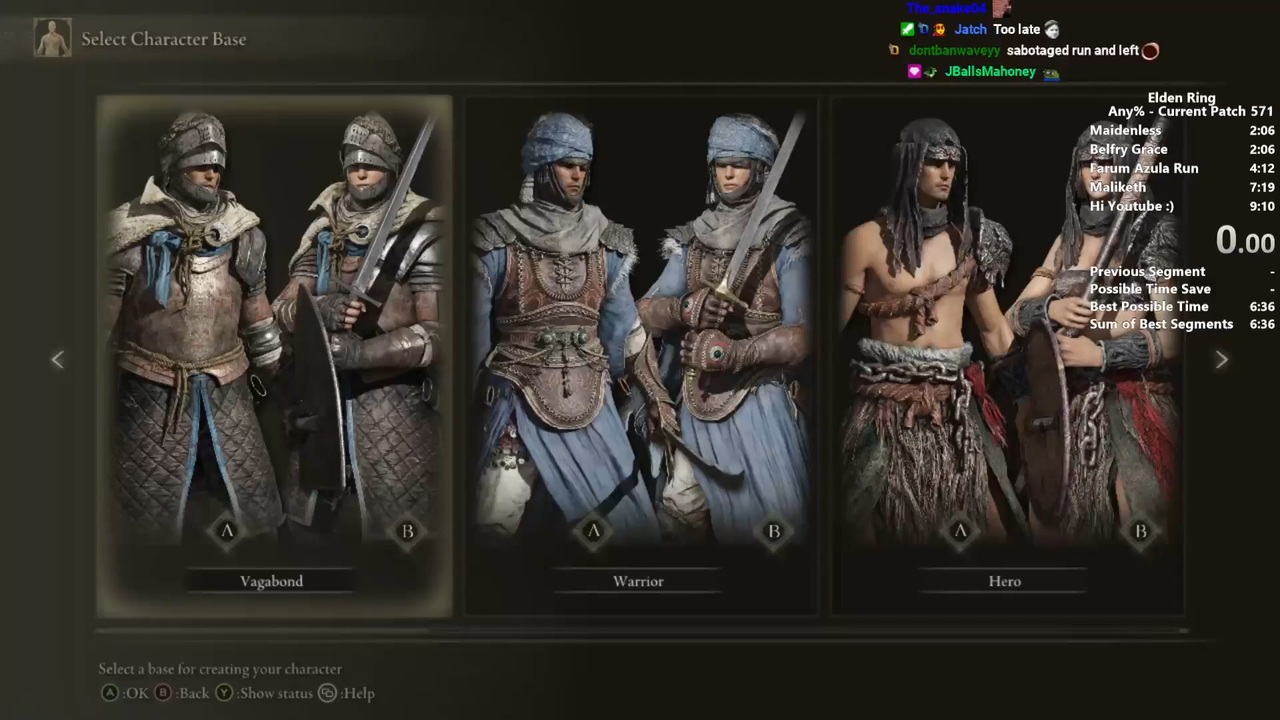Pick Hero body type B diamond
Image resolution: width=1280 pixels, height=720 pixels.
pyautogui.click(x=1140, y=532)
